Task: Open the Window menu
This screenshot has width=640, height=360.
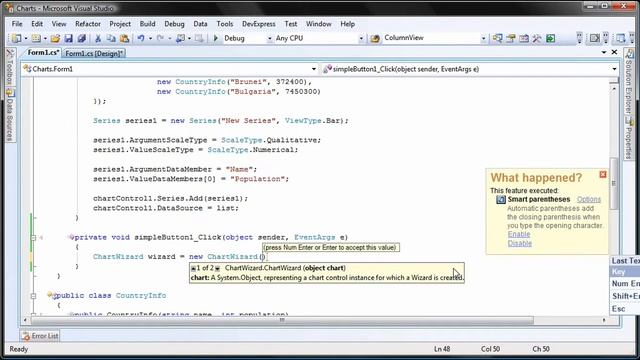Action: pos(318,24)
